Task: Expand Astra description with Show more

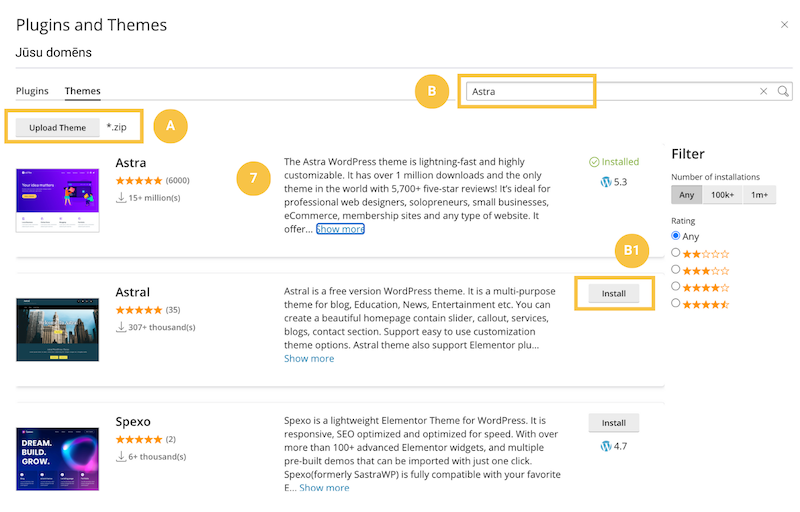Action: [340, 229]
